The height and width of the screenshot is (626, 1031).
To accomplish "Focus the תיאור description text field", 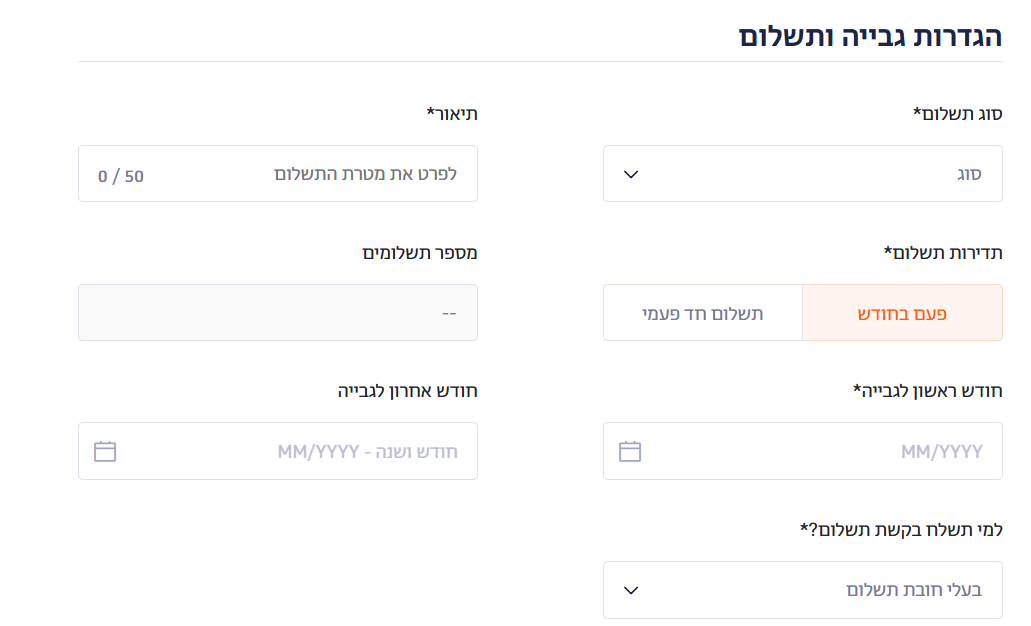I will click(x=277, y=174).
